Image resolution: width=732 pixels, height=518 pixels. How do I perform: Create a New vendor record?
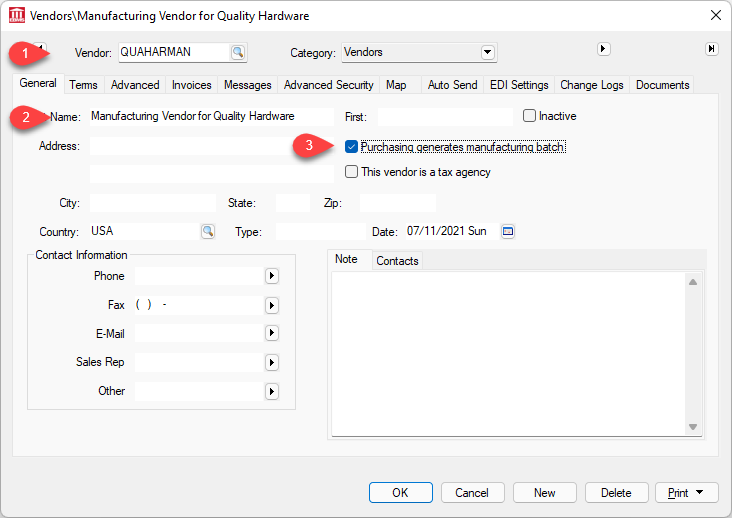pos(544,492)
